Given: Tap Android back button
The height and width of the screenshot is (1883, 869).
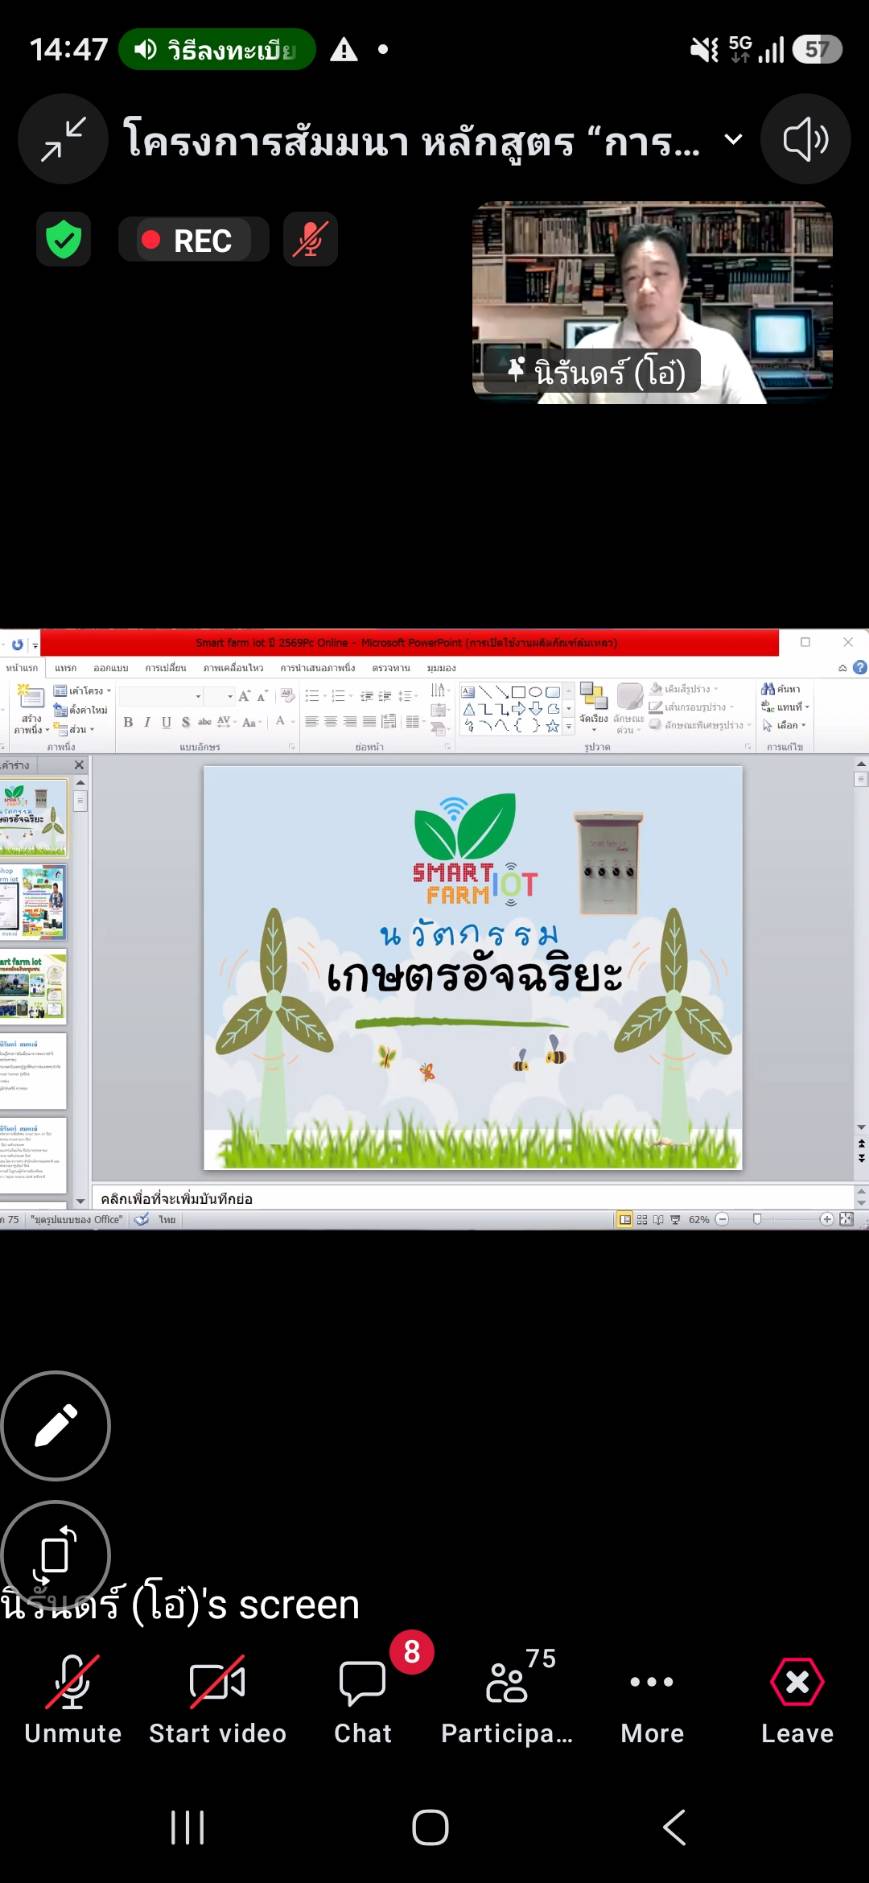Looking at the screenshot, I should (x=675, y=1827).
